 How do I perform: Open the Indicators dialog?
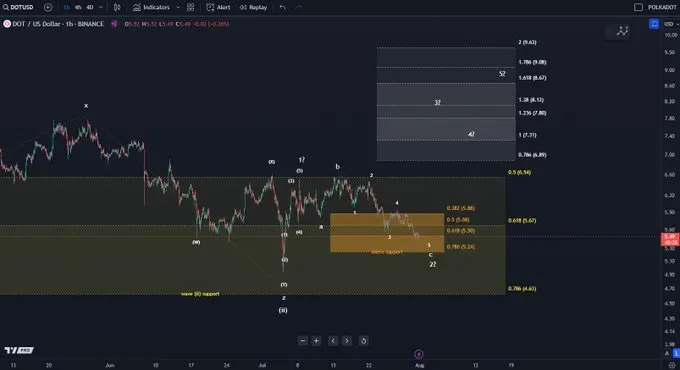[x=151, y=7]
